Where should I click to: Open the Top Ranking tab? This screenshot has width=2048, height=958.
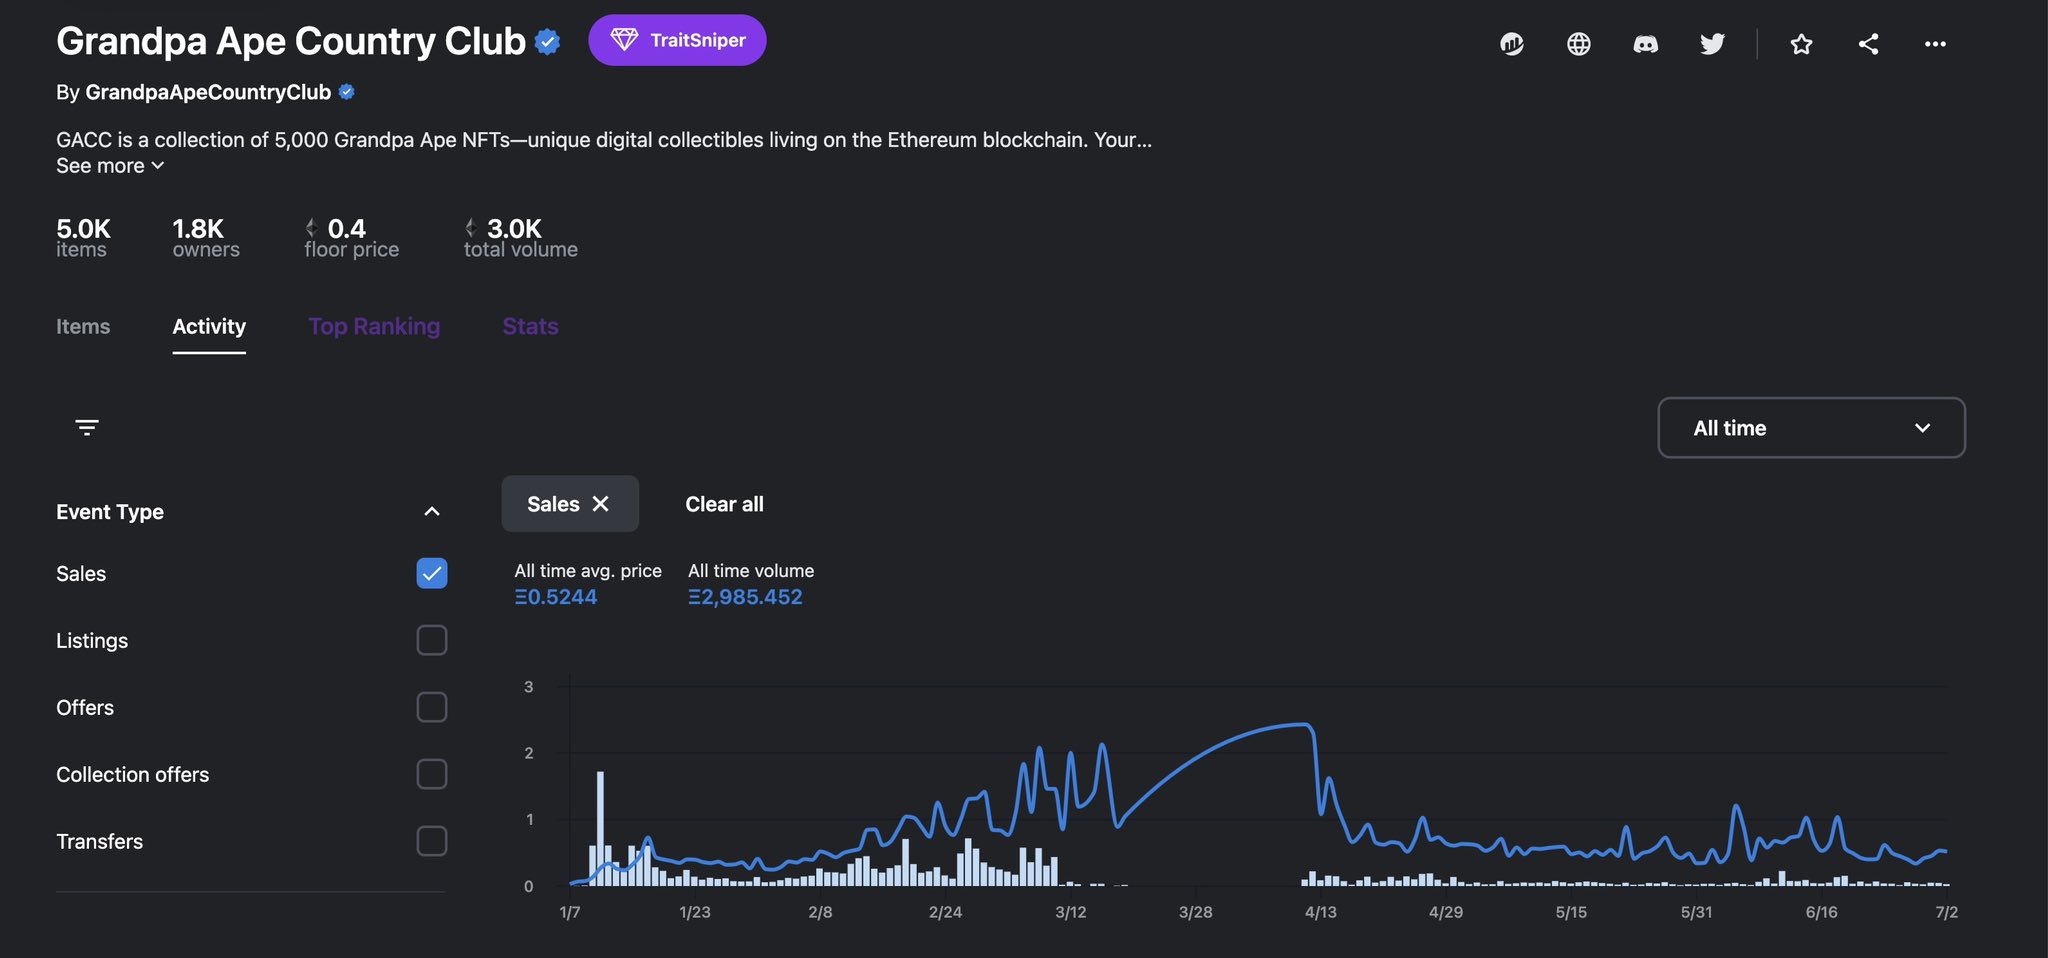pyautogui.click(x=374, y=326)
